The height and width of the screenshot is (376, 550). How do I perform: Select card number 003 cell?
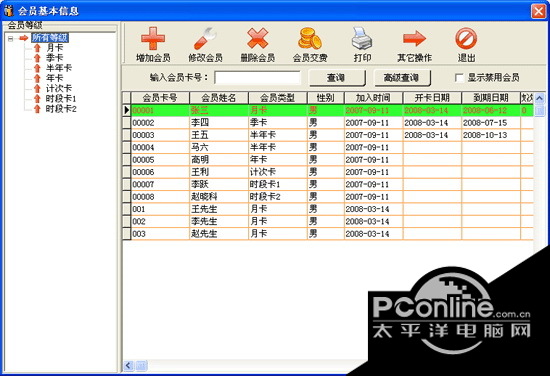(160, 234)
